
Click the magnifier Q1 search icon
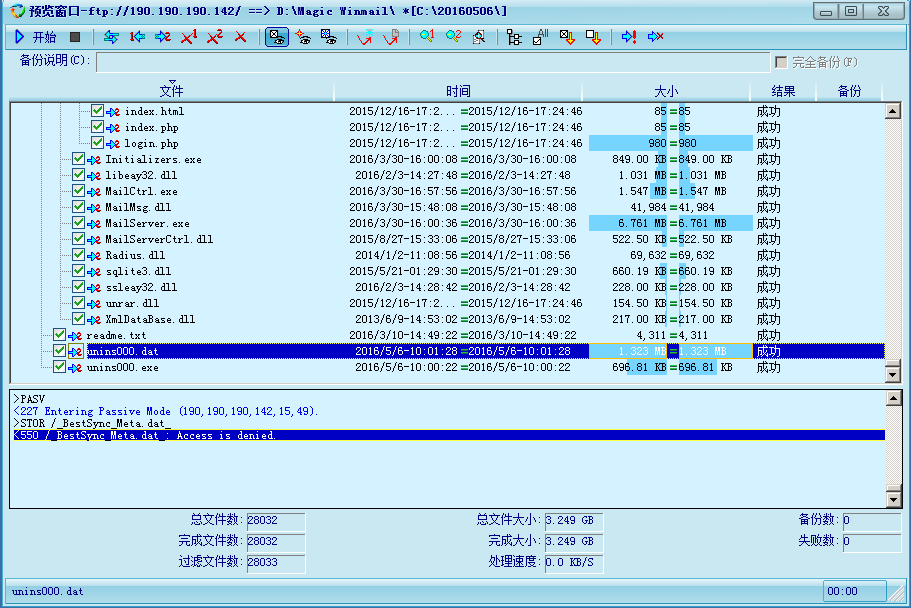pyautogui.click(x=427, y=37)
